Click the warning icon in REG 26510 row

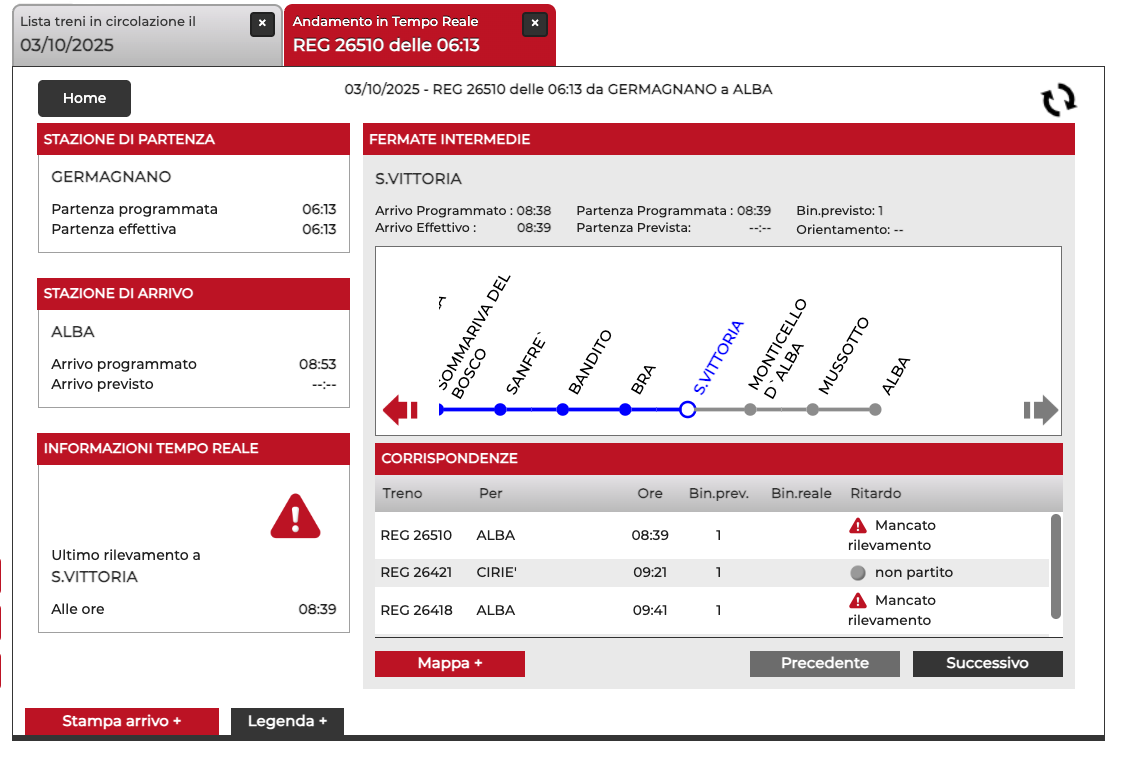857,526
